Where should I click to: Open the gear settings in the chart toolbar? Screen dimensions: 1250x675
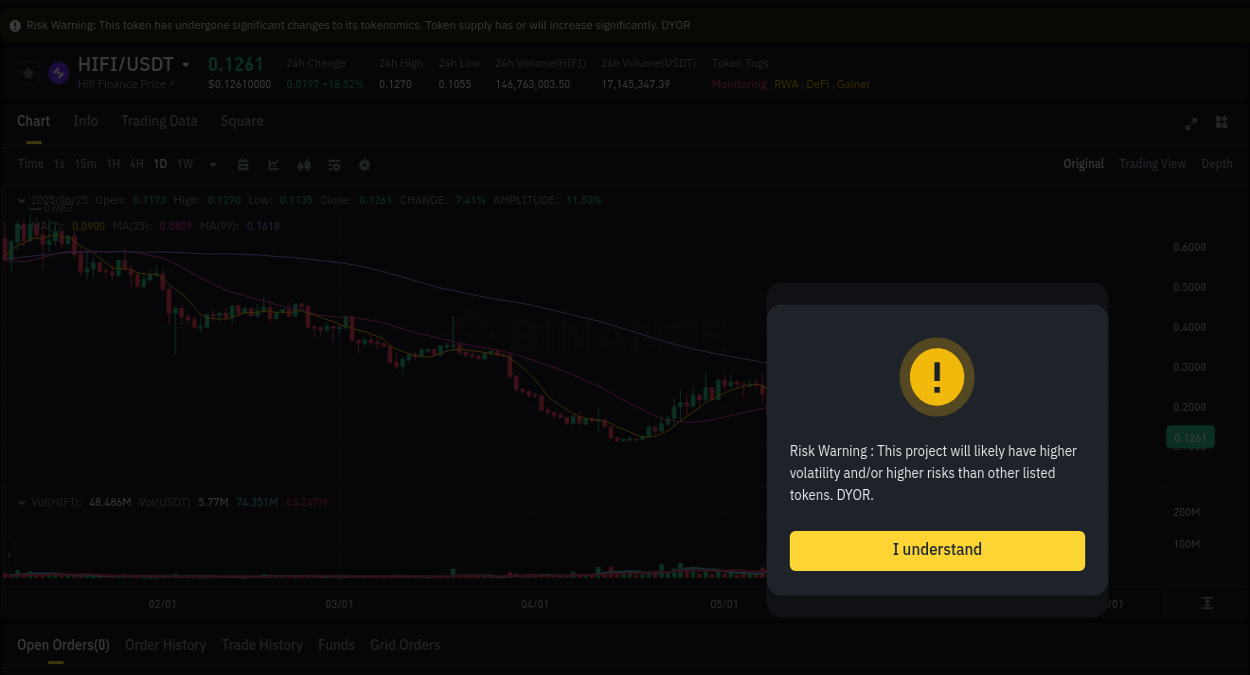pyautogui.click(x=364, y=164)
